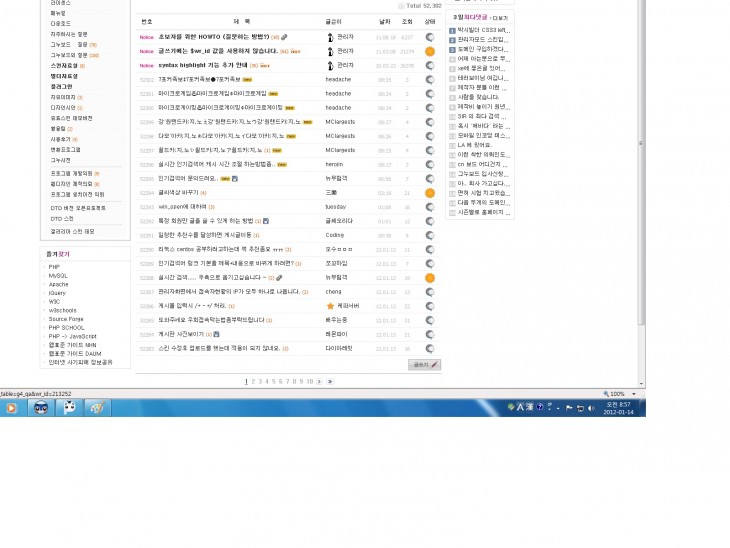Click 'Source Forge' in the favorites sidebar

(x=66, y=319)
